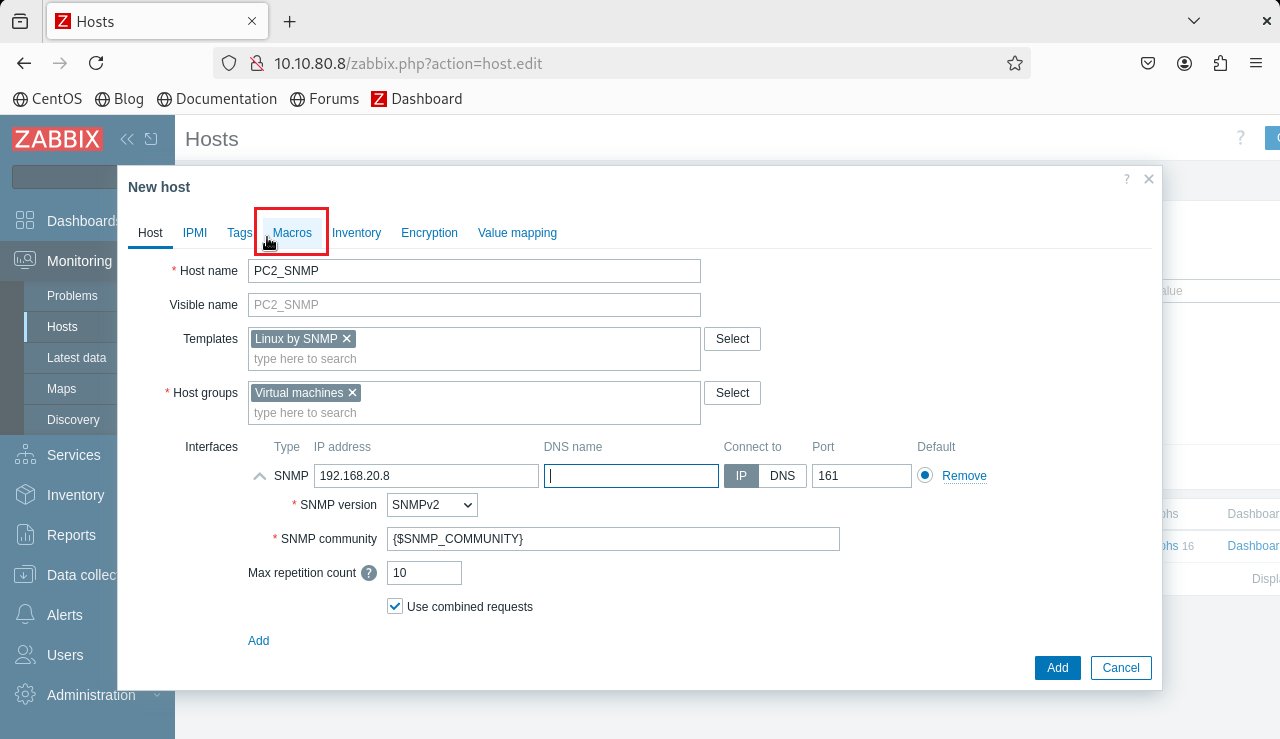Click help icon on Hosts page

pyautogui.click(x=1241, y=138)
